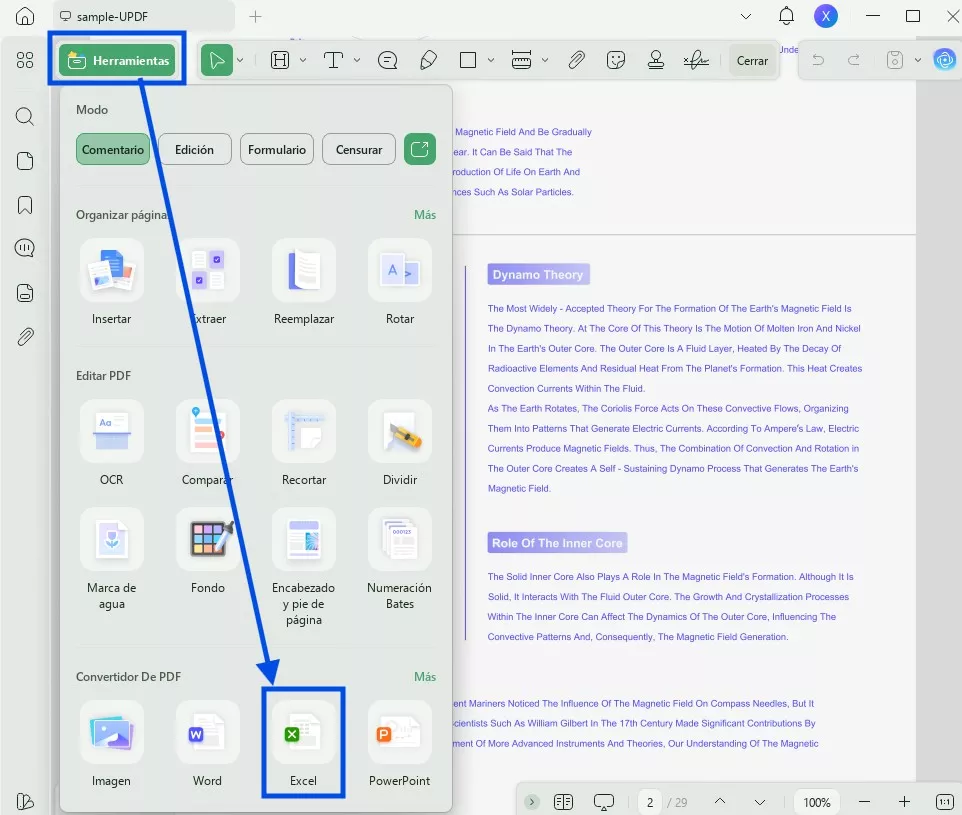The image size is (962, 815).
Task: Open the Herramientas tools menu
Action: click(117, 60)
